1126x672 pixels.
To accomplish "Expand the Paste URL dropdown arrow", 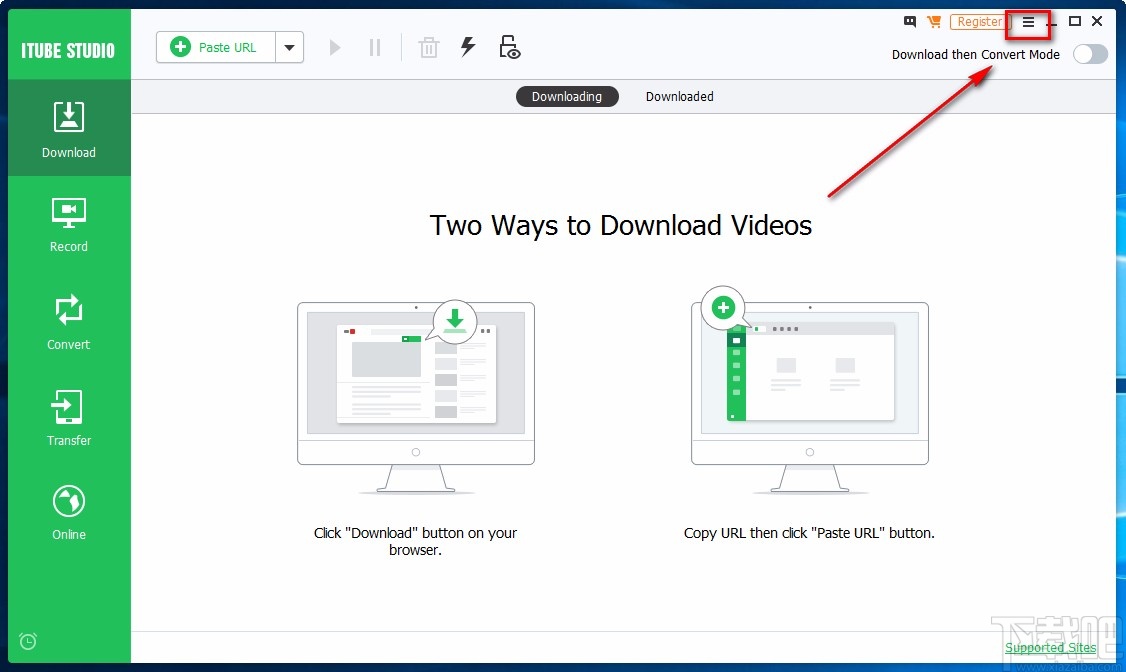I will coord(289,46).
